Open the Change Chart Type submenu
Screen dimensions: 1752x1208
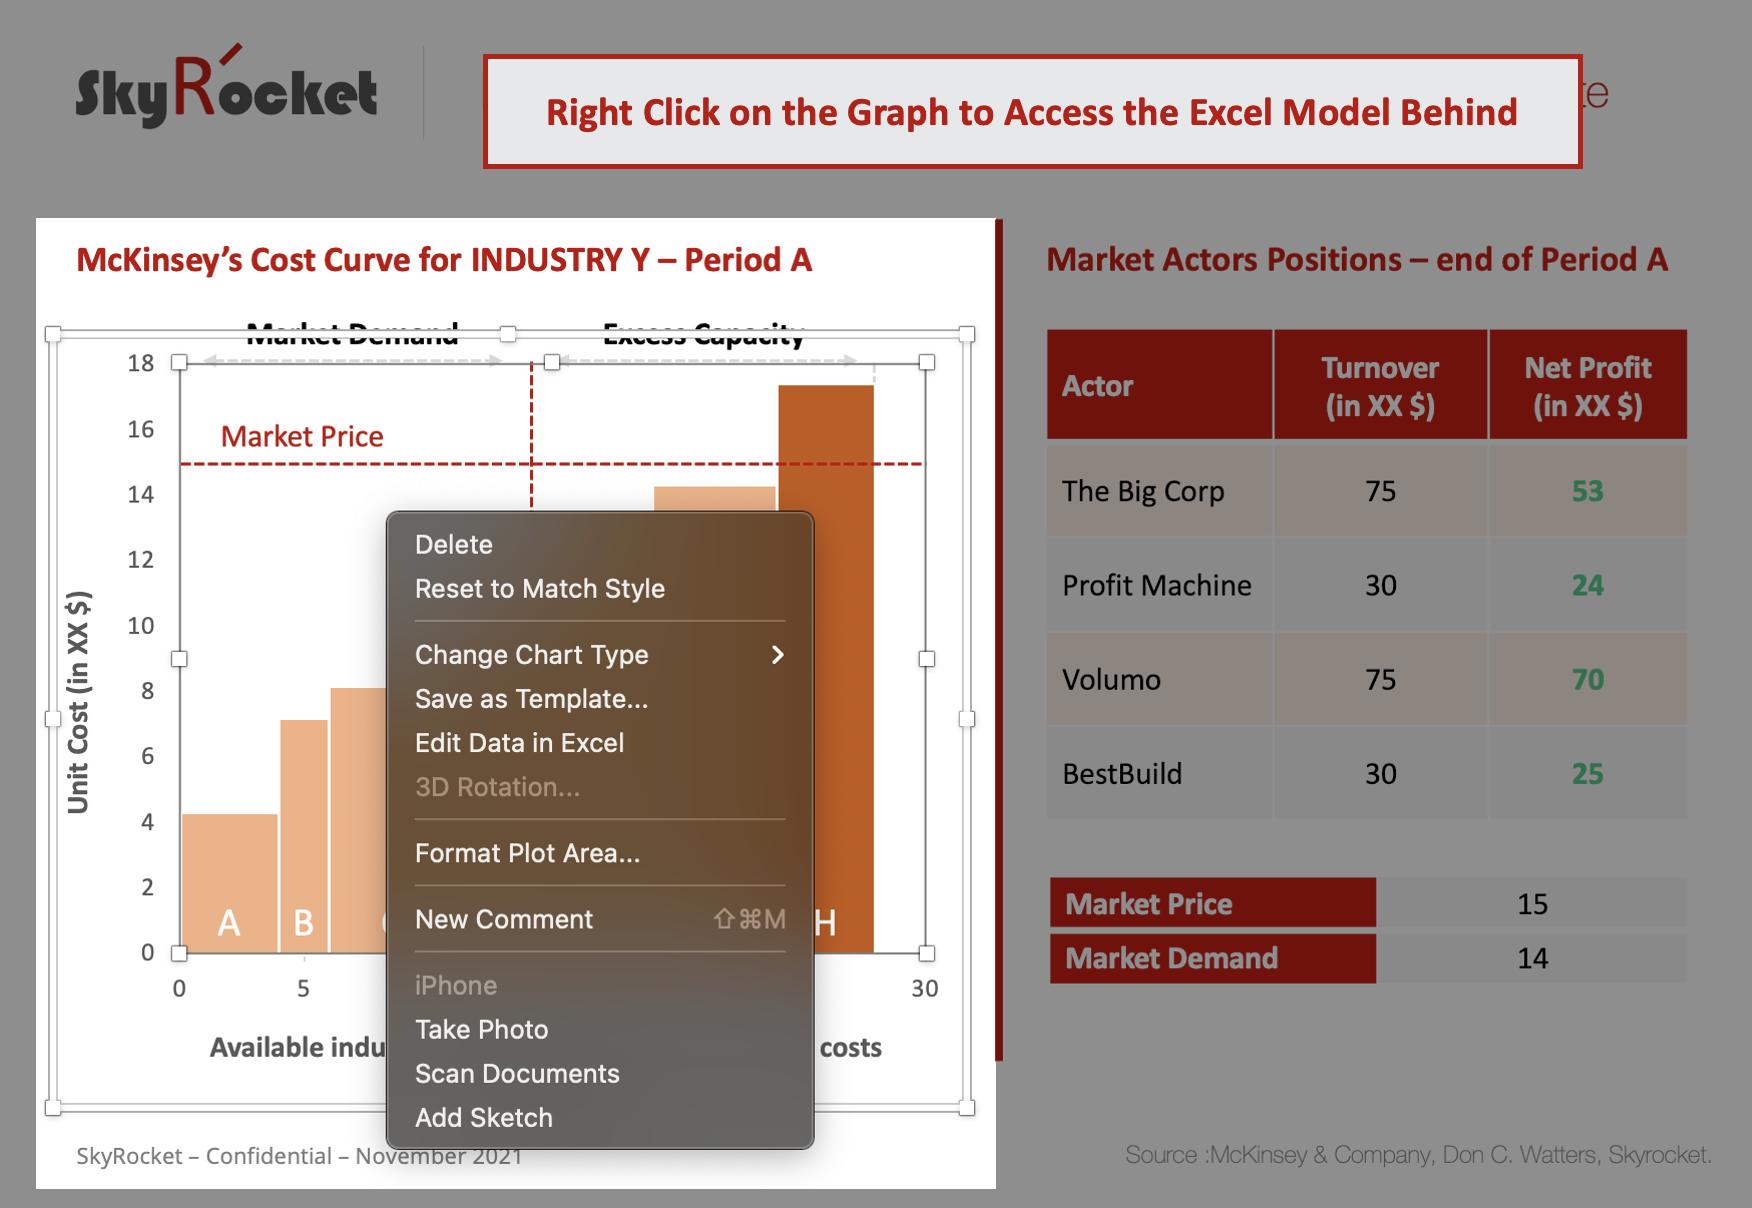600,655
